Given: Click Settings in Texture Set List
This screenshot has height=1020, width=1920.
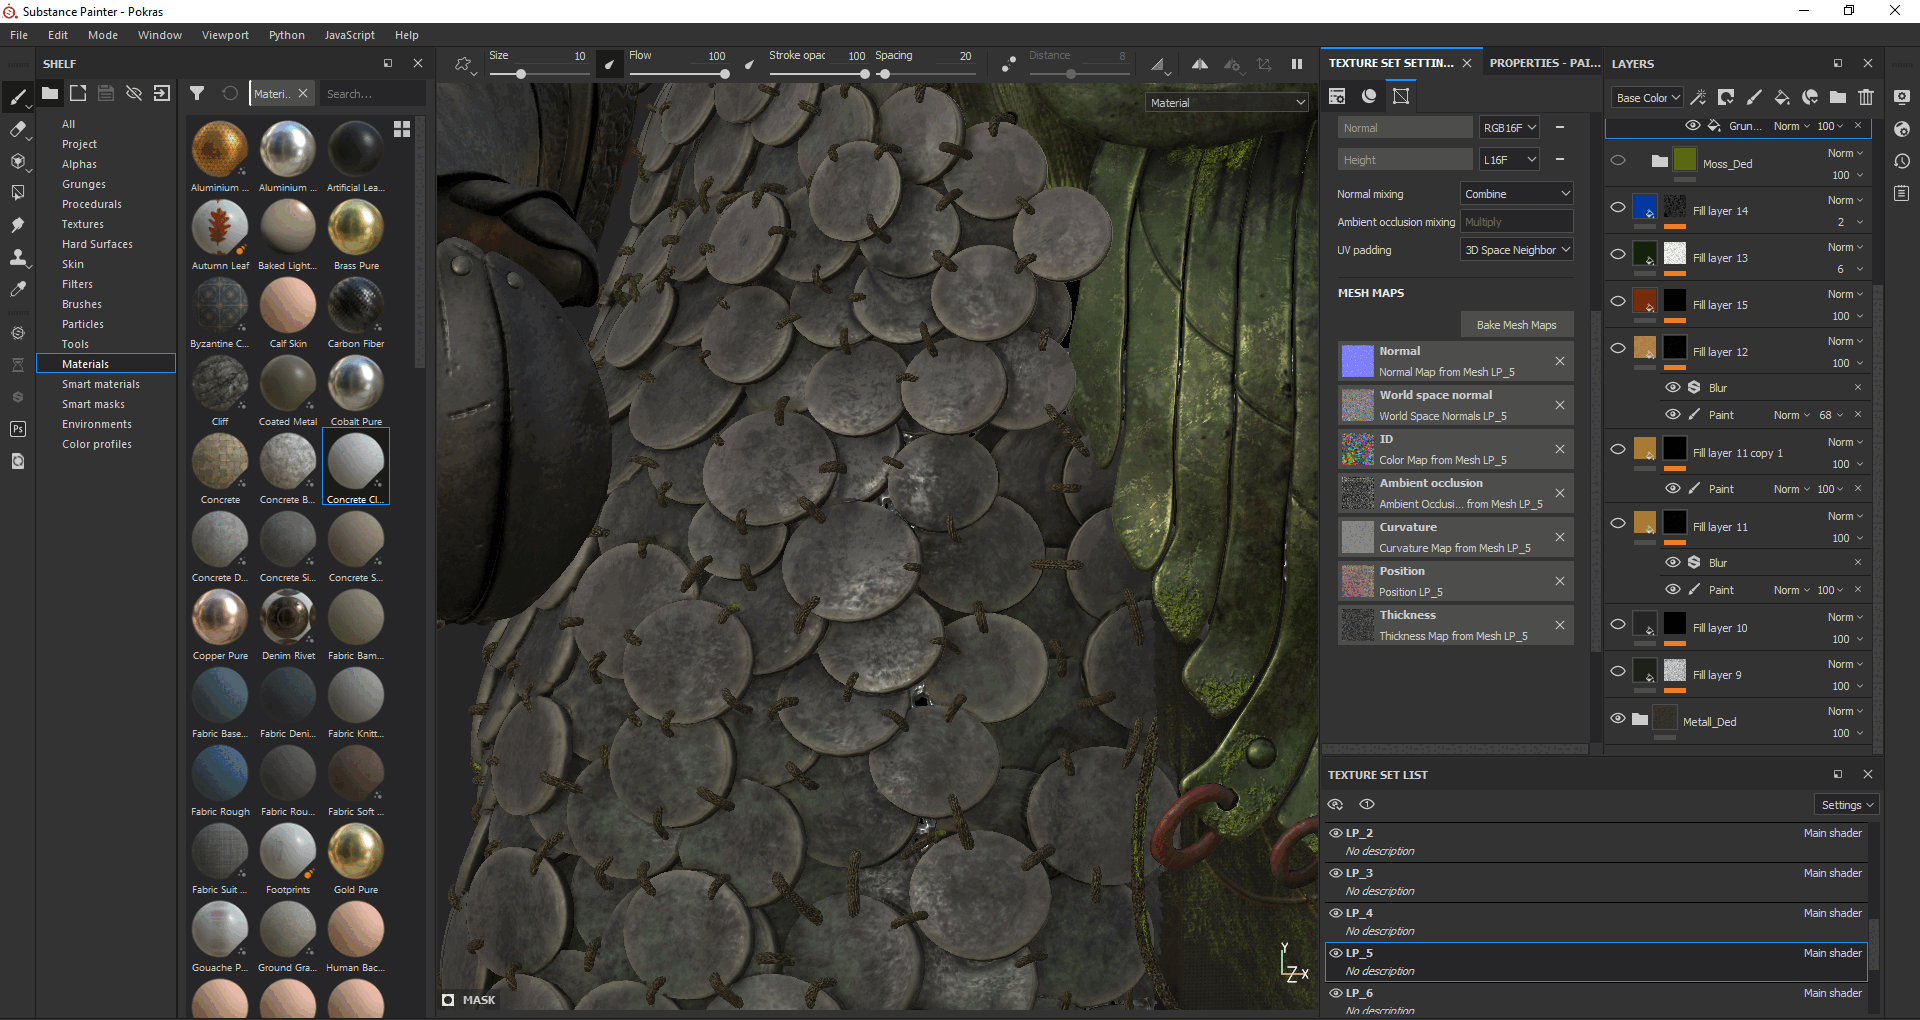Looking at the screenshot, I should (1846, 805).
